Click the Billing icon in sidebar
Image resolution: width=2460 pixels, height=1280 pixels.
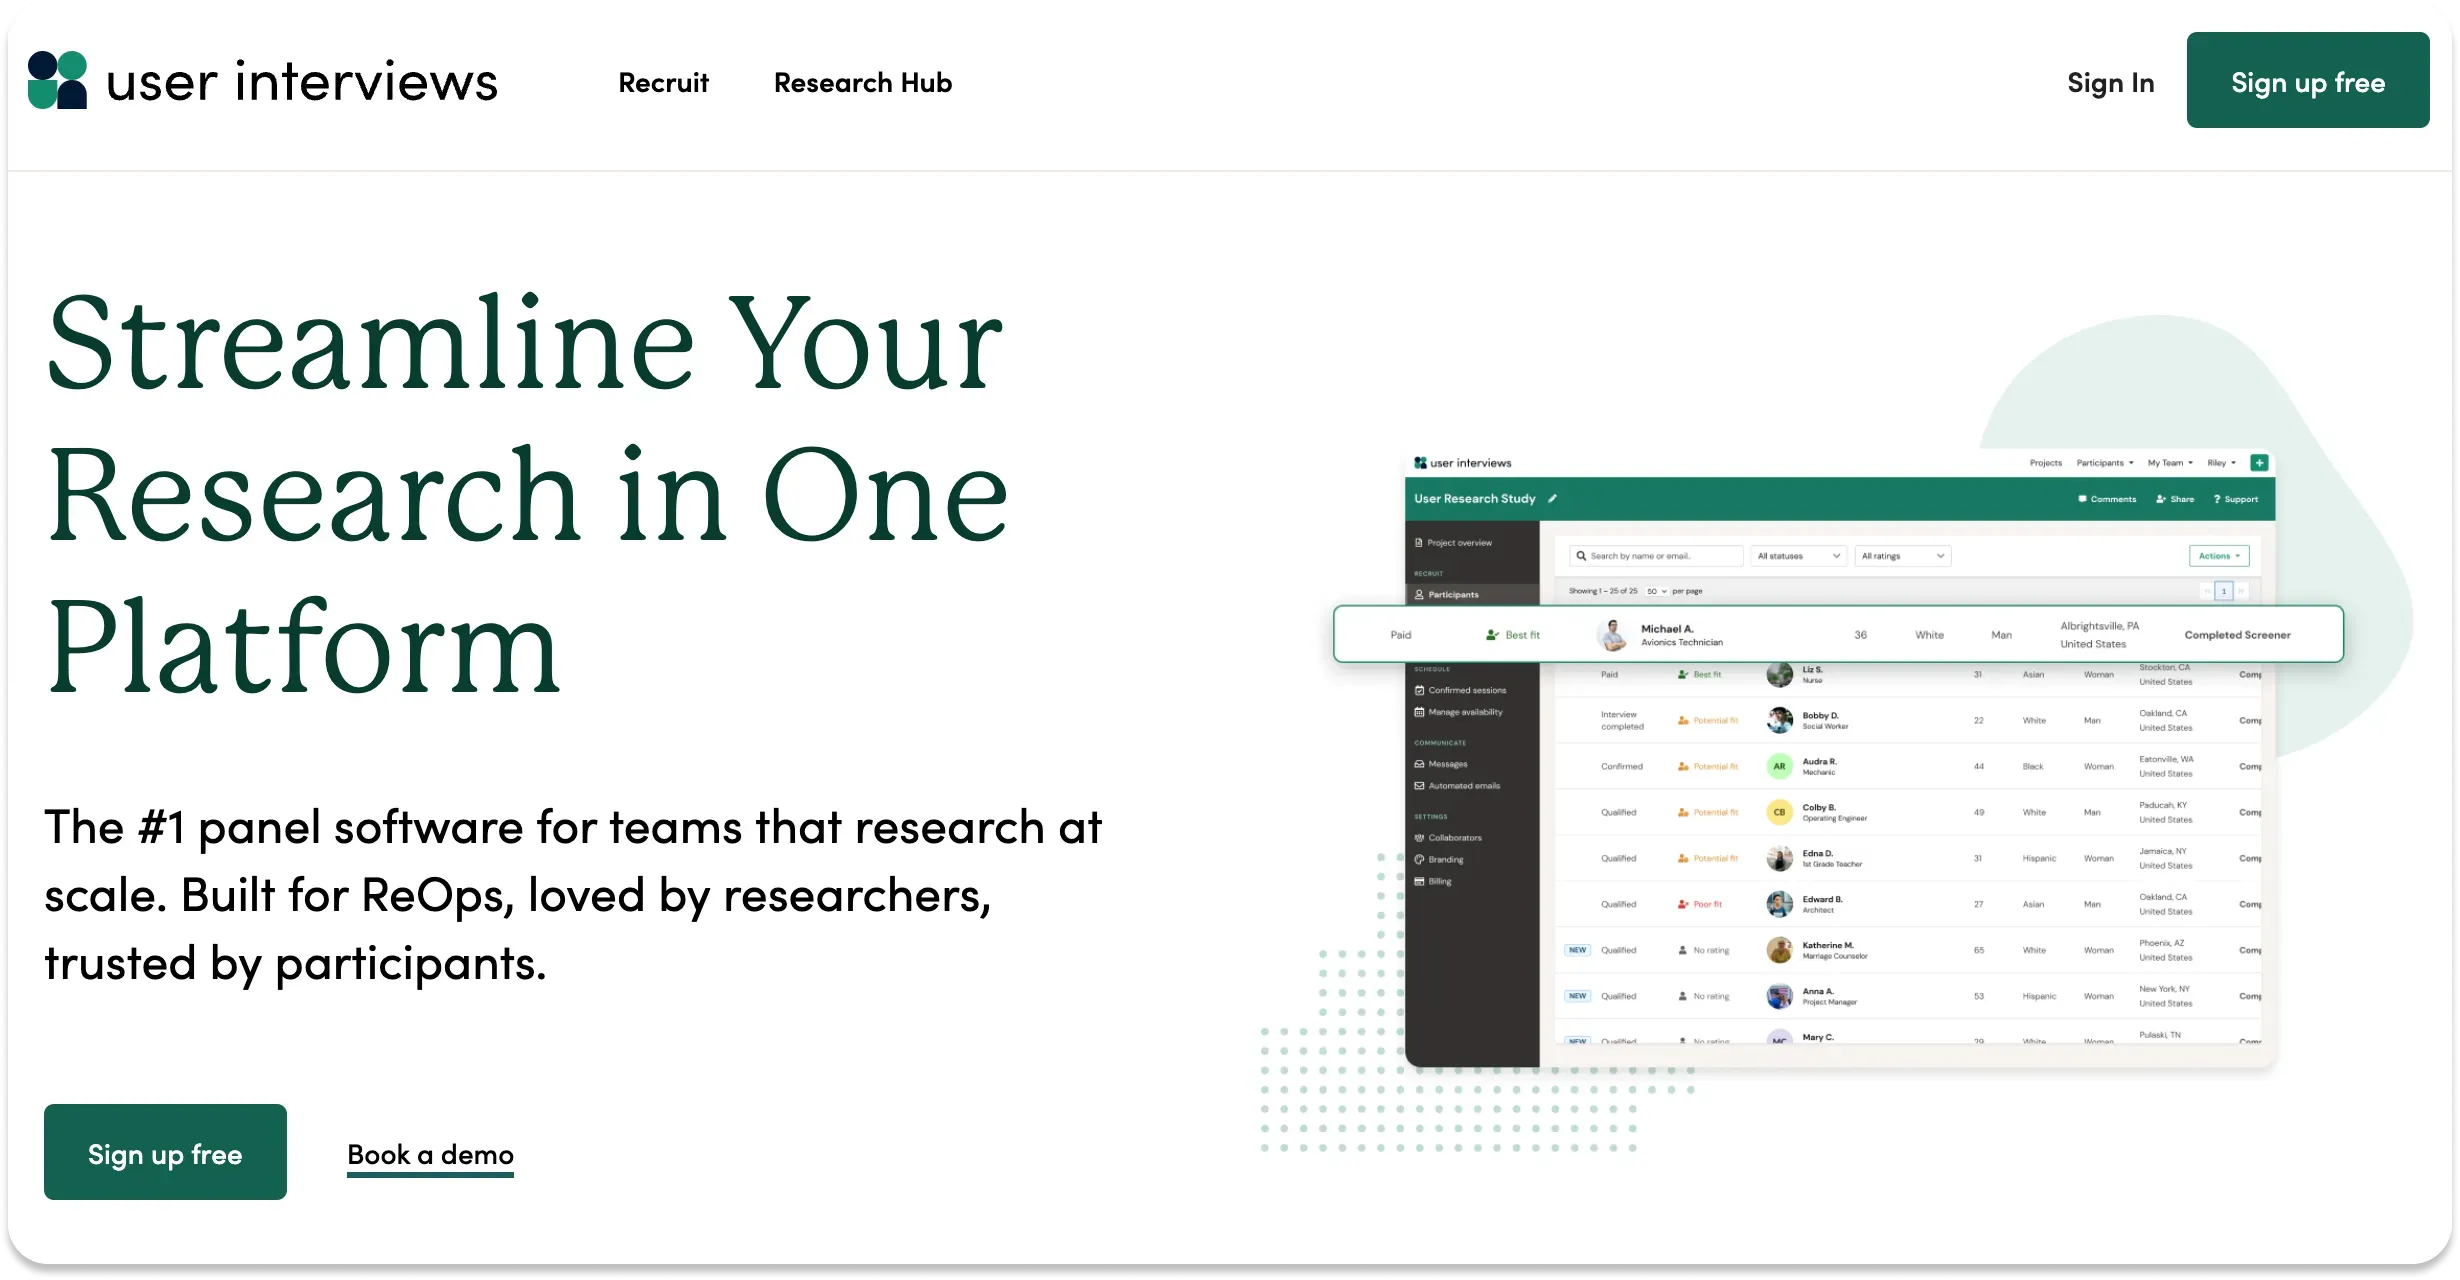[1418, 881]
